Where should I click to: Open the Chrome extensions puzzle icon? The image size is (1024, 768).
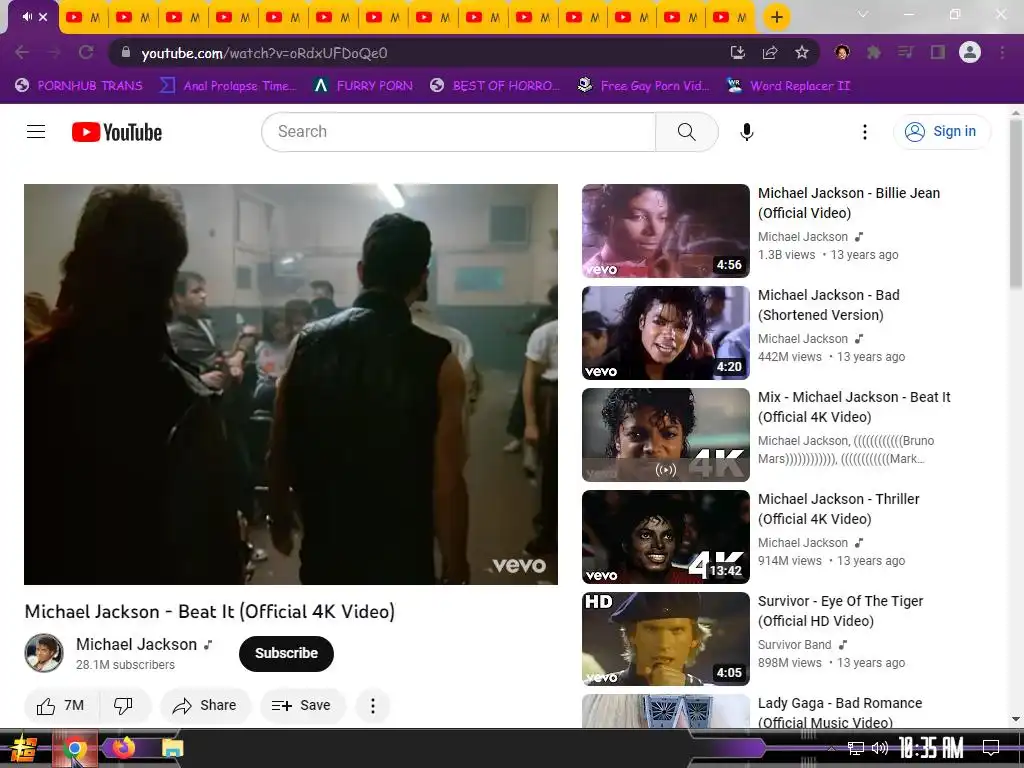coord(874,52)
